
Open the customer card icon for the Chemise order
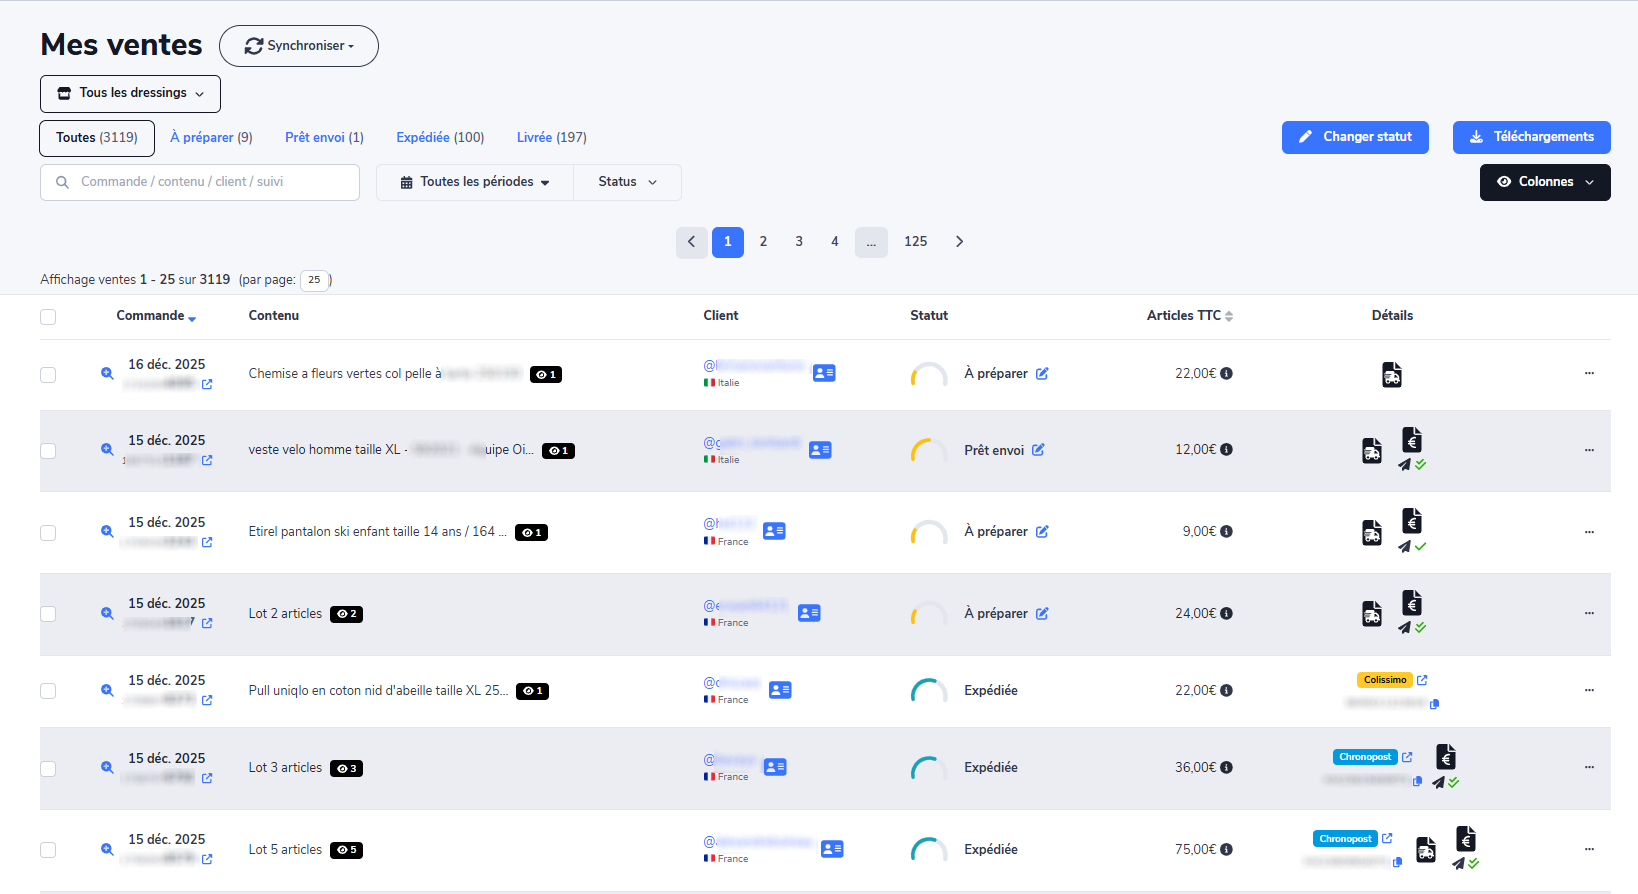click(x=824, y=373)
